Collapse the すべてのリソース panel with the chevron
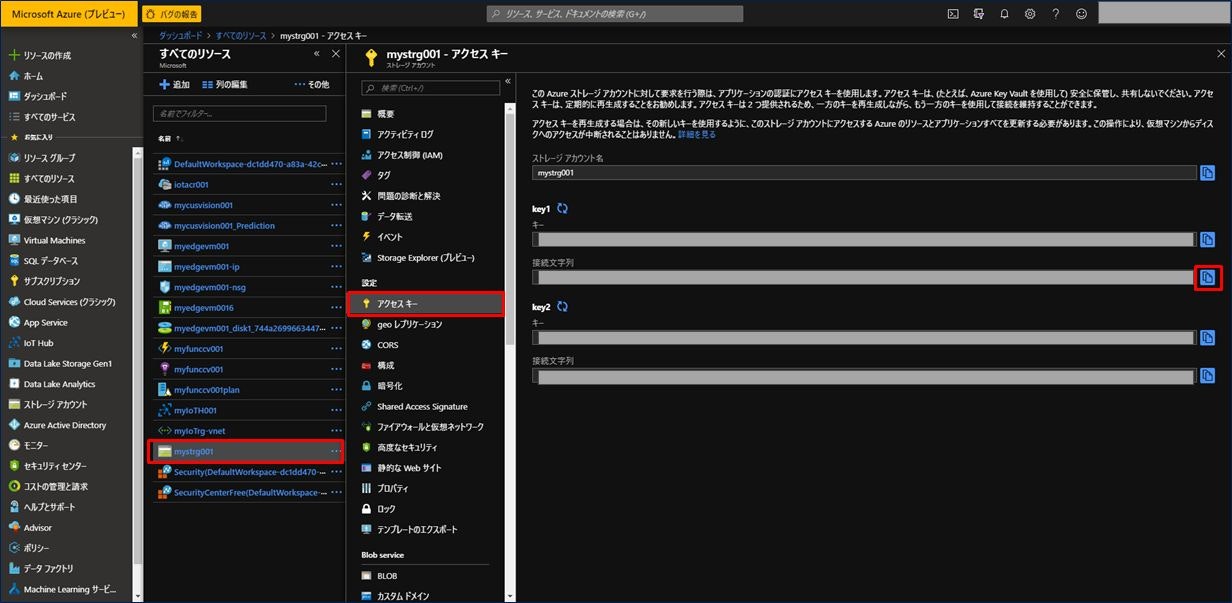 pyautogui.click(x=317, y=55)
